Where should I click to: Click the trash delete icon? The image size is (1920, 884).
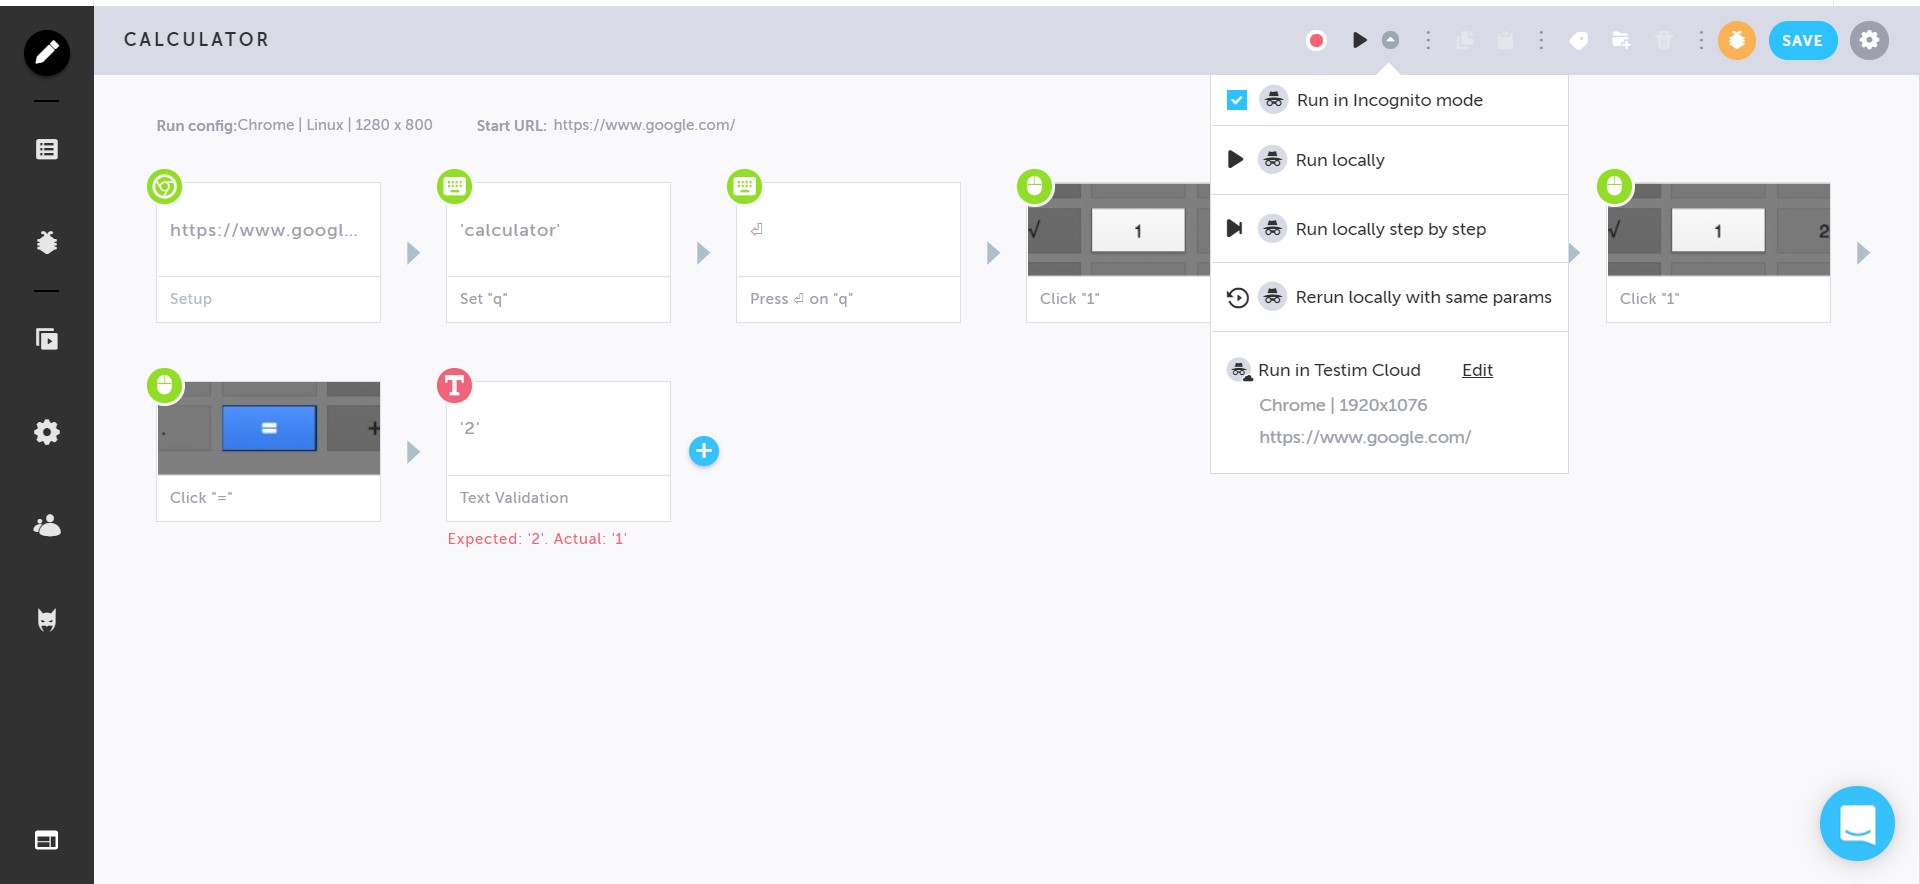[1664, 40]
